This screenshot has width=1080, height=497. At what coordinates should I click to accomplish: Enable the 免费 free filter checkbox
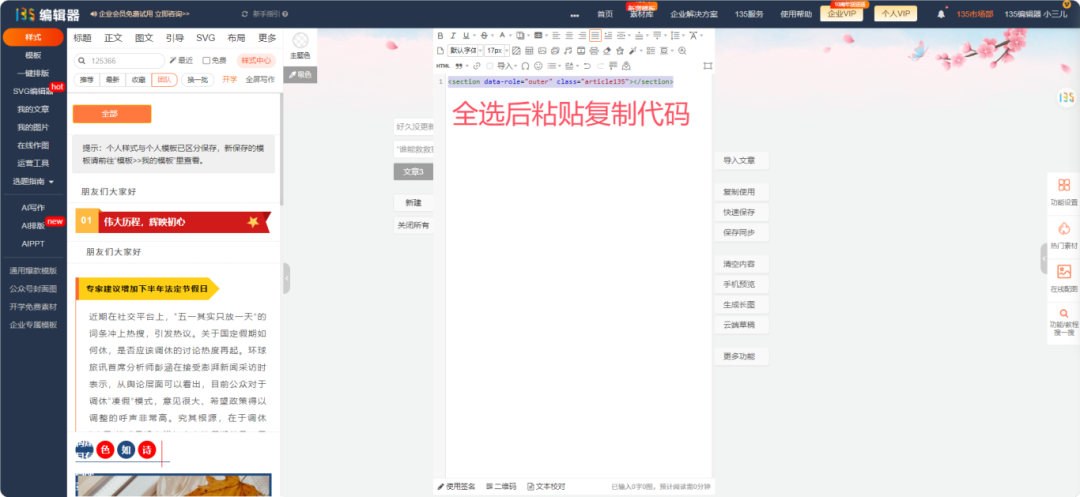click(x=206, y=61)
